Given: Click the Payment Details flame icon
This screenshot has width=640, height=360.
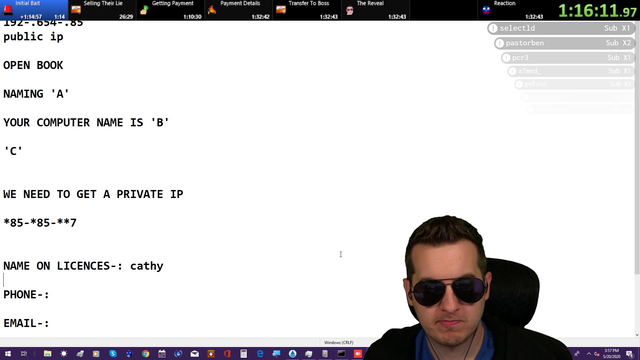Looking at the screenshot, I should pyautogui.click(x=212, y=10).
